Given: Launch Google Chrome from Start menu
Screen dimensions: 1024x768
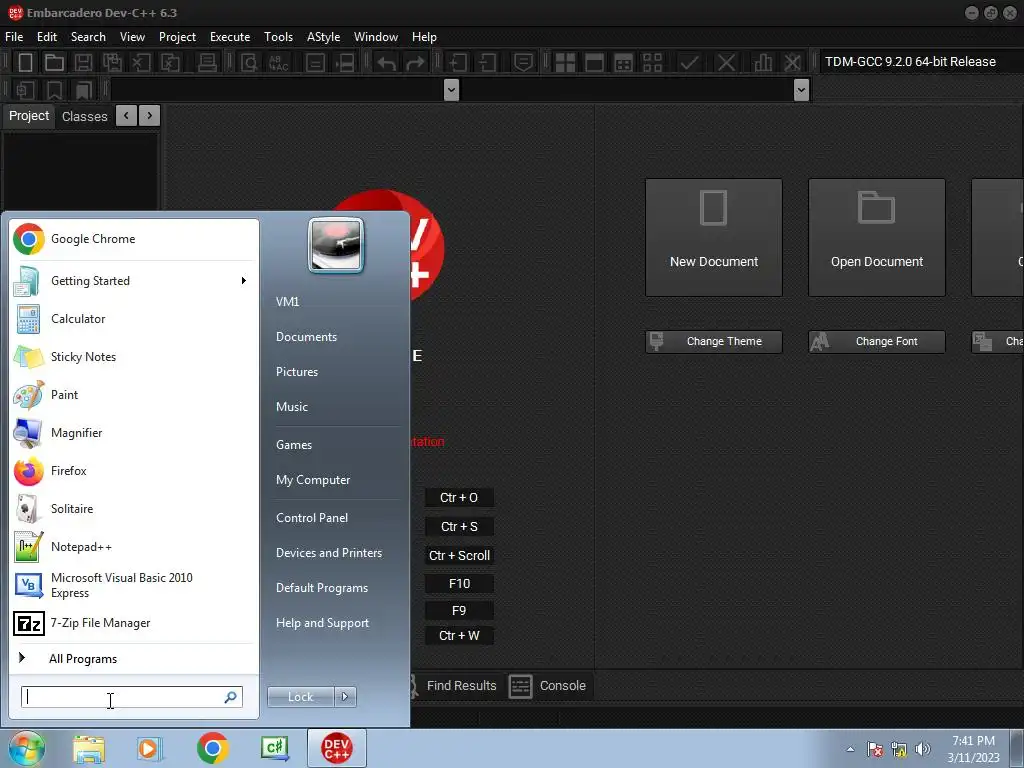Looking at the screenshot, I should coord(134,239).
